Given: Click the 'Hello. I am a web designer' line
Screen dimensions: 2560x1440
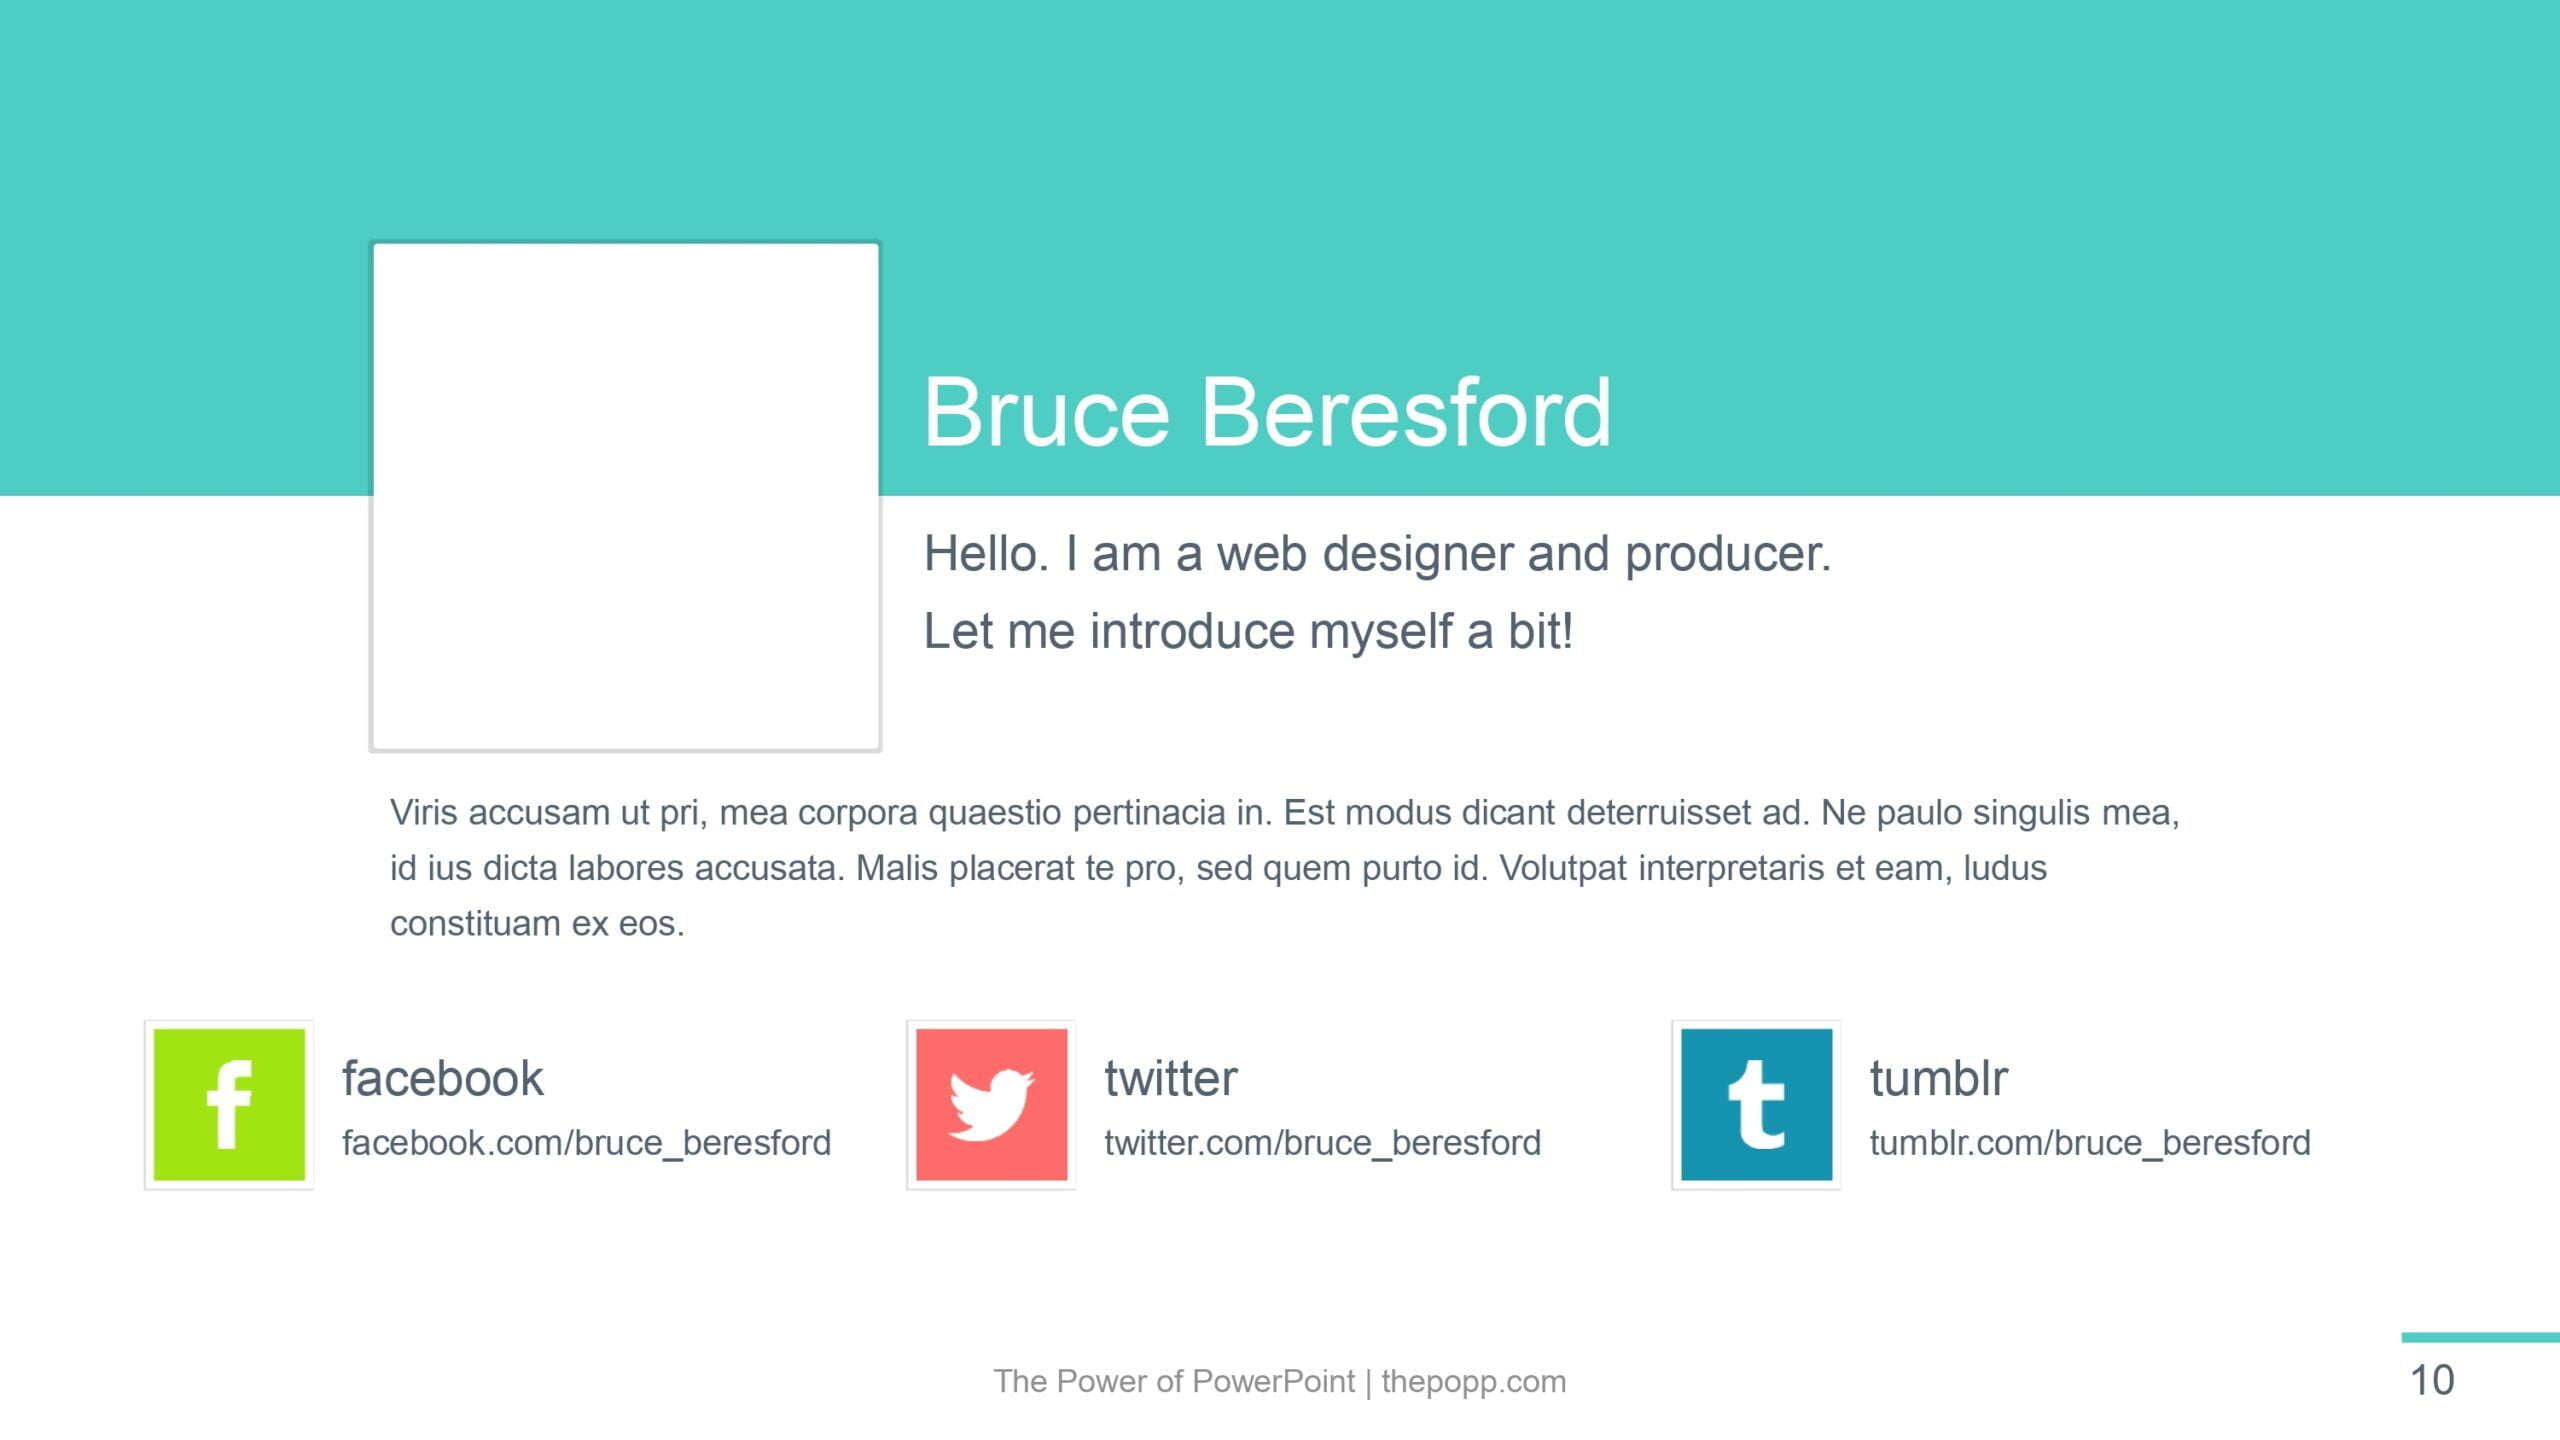Looking at the screenshot, I should click(x=1377, y=554).
